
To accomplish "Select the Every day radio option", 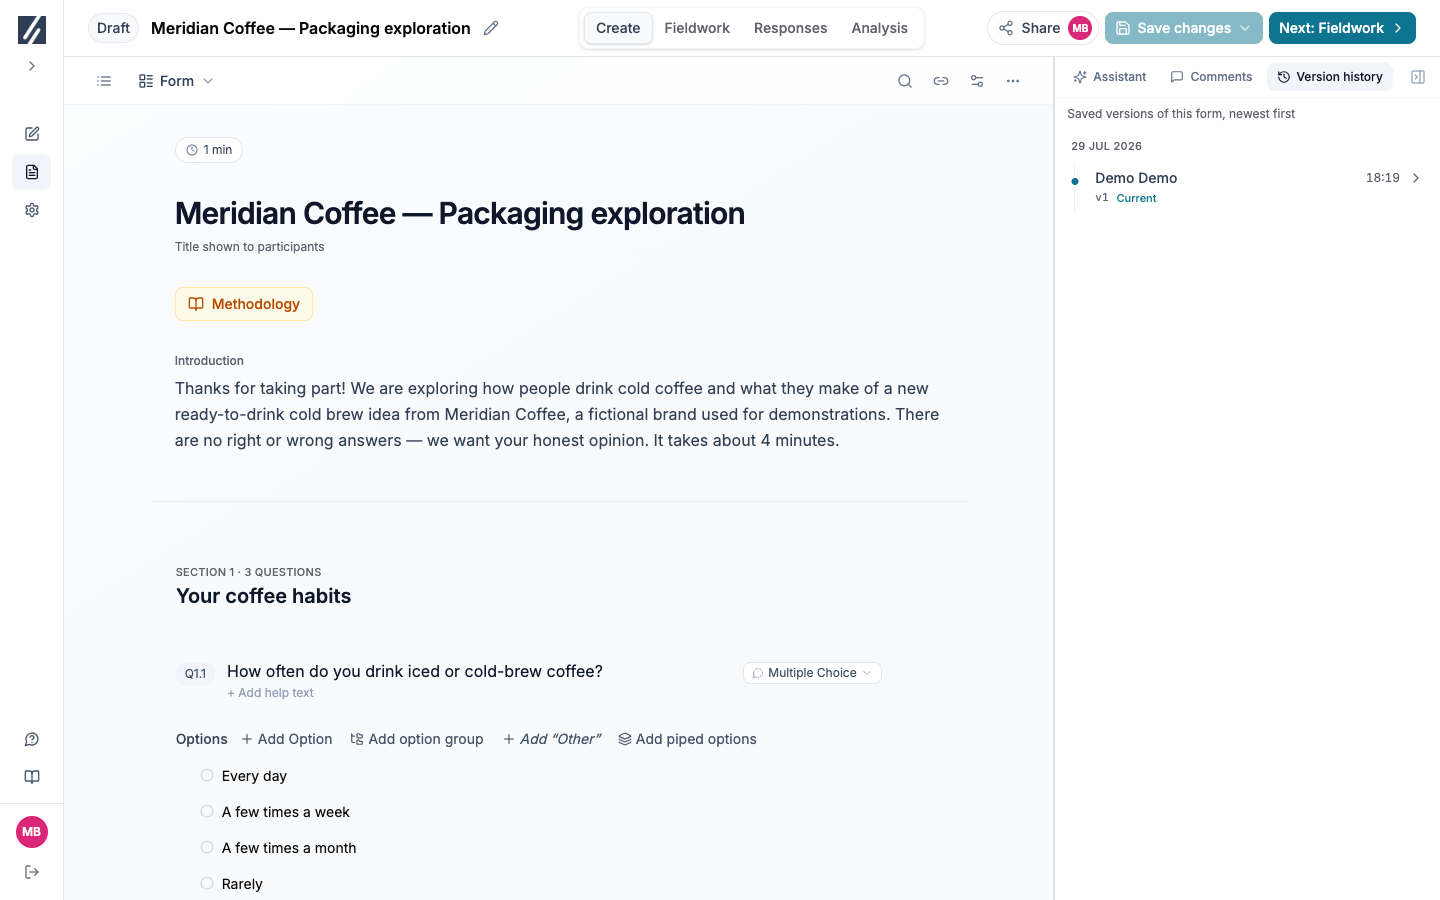I will pos(207,775).
